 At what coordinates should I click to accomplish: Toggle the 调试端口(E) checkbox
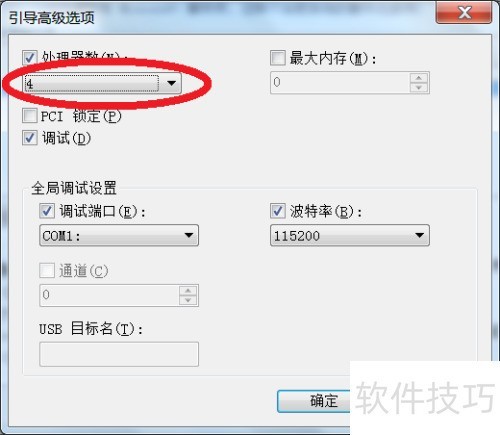point(47,211)
